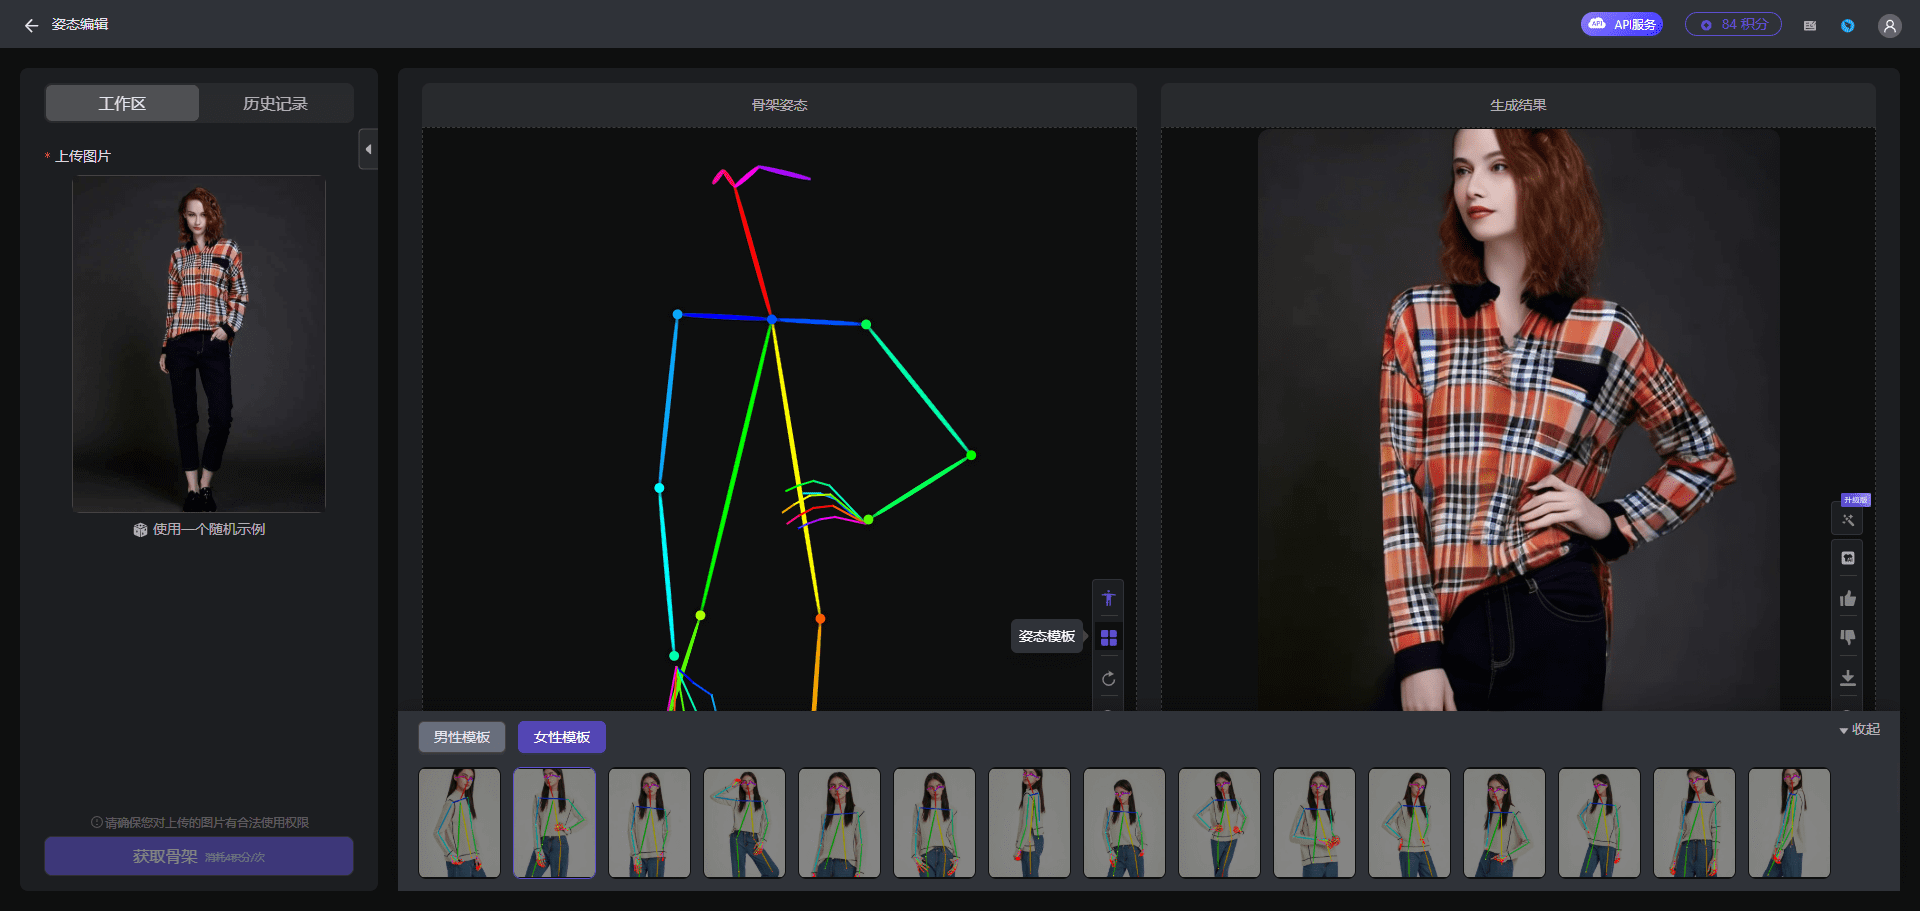Select the 女性模板 tab
The height and width of the screenshot is (911, 1920).
click(562, 737)
